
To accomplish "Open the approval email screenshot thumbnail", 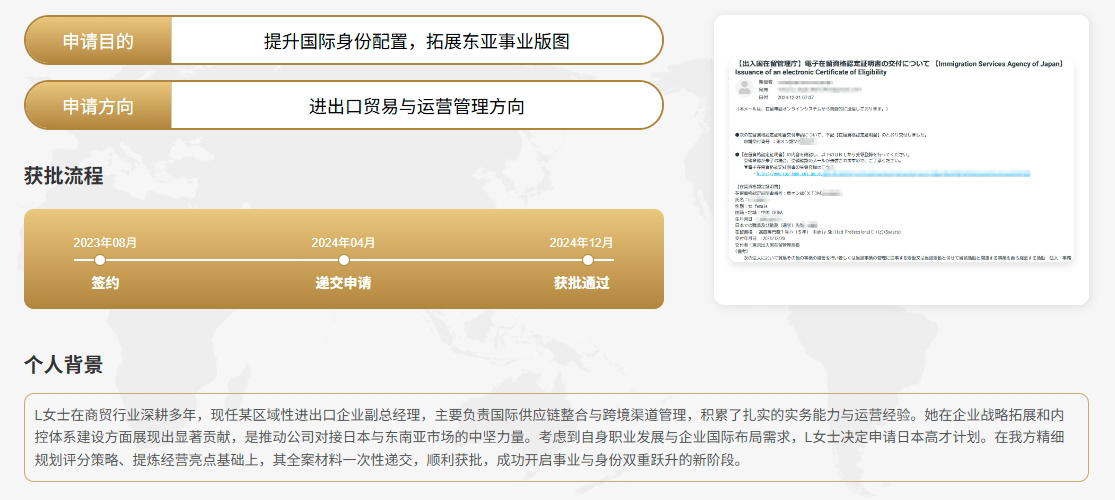I will (x=900, y=160).
